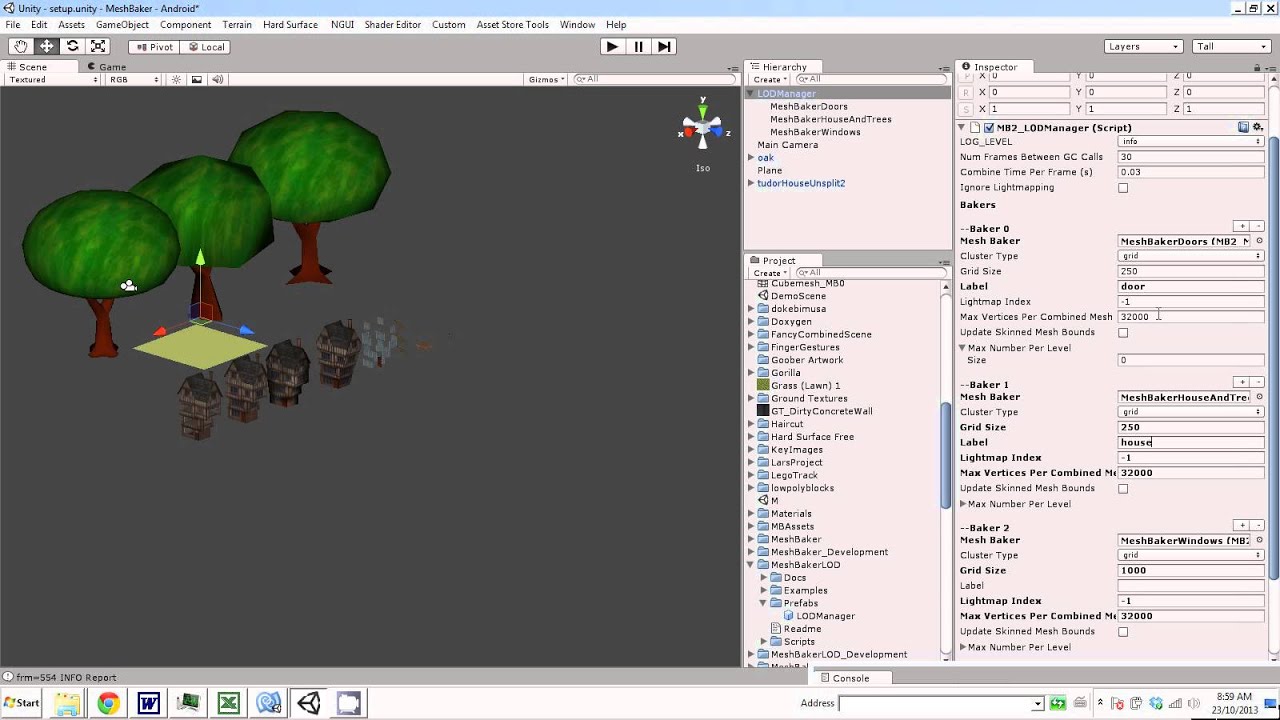Collapse the MeshBakerLOD folder
This screenshot has width=1280, height=720.
tap(751, 565)
